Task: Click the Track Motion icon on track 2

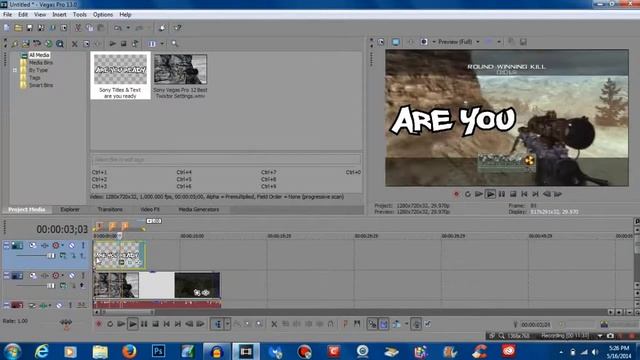Action: pyautogui.click(x=33, y=276)
